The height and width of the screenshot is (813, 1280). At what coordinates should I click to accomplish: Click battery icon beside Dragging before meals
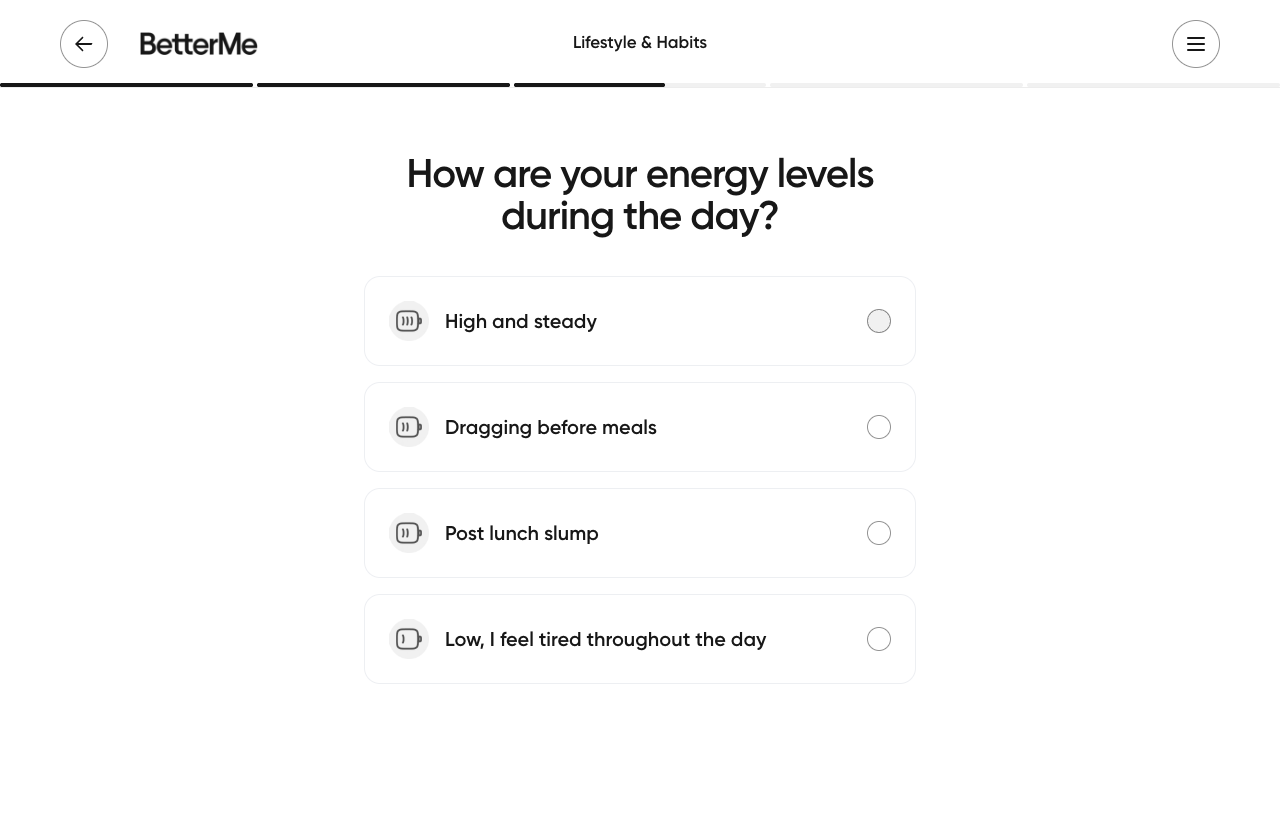coord(409,427)
